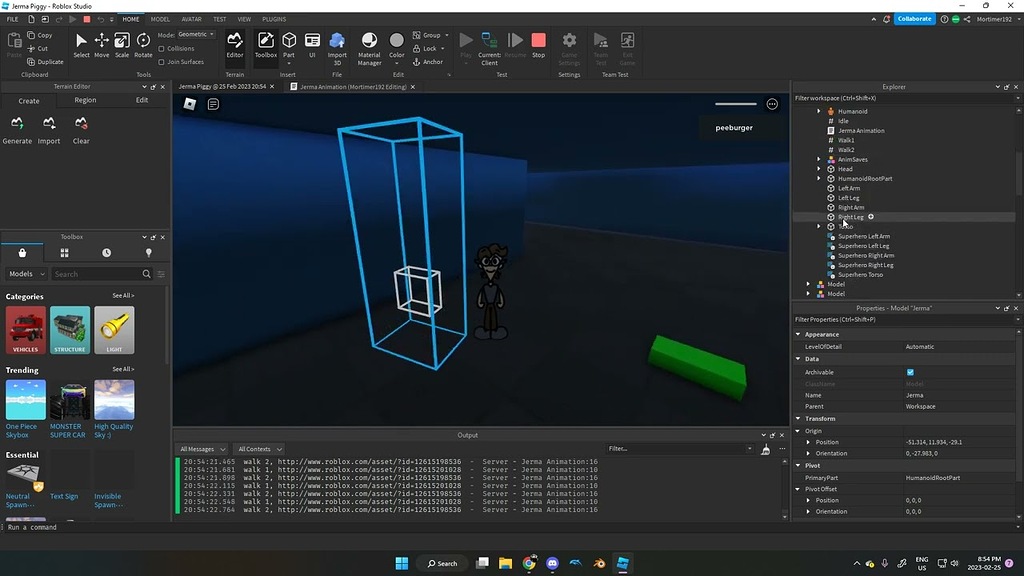Image resolution: width=1024 pixels, height=576 pixels.
Task: Open the Mode Geometric dropdown
Action: click(196, 34)
